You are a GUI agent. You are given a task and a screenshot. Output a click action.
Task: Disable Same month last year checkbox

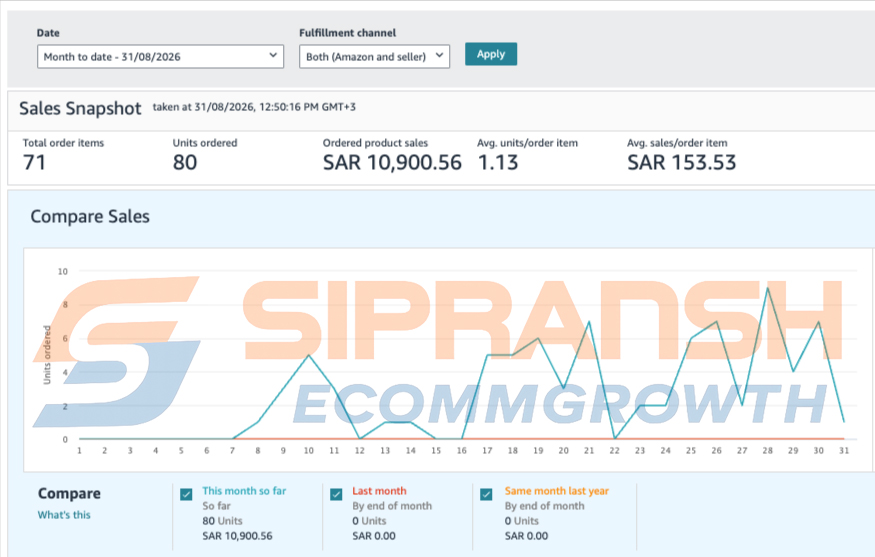click(x=486, y=494)
